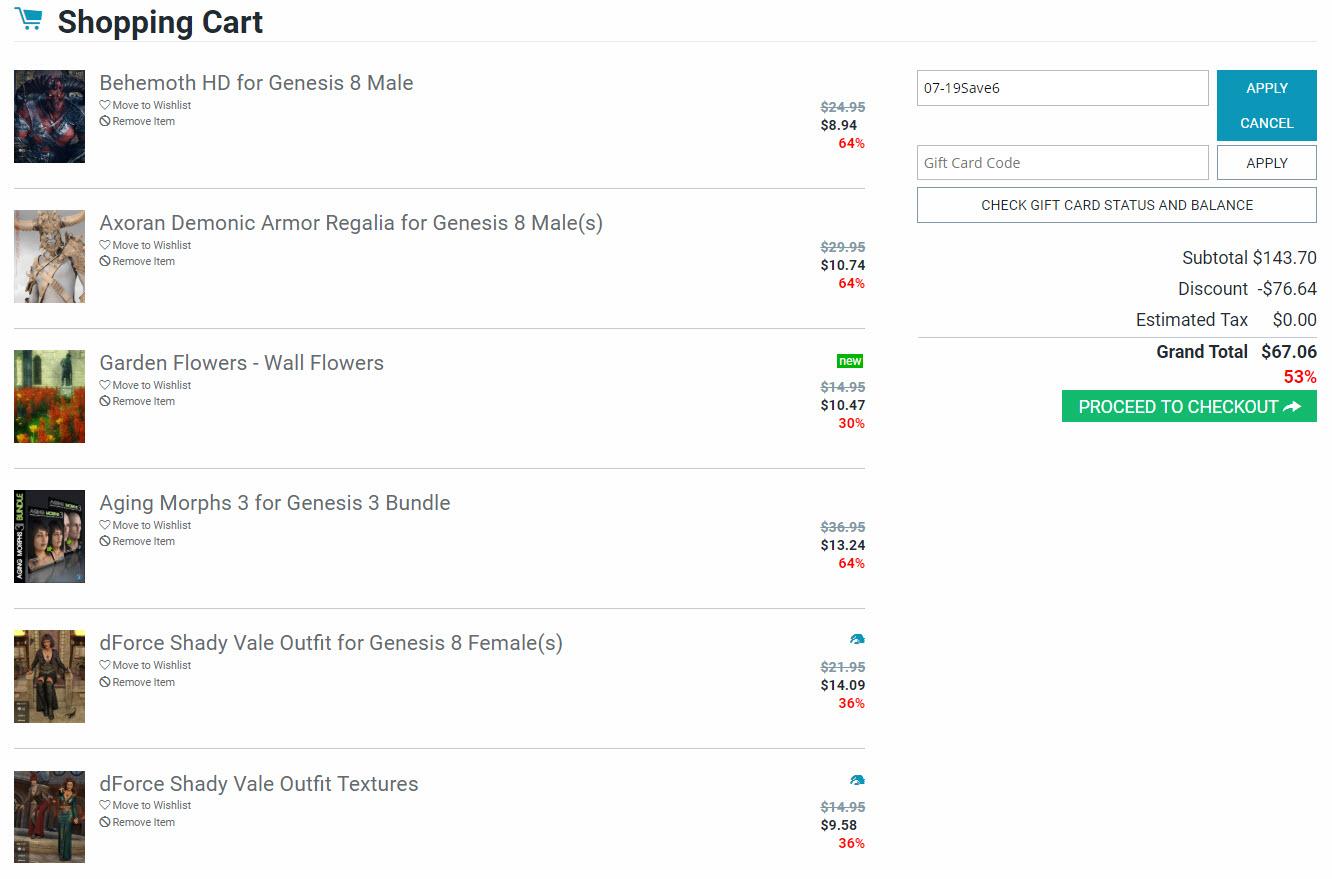
Task: Open Axoran Demonic Armor thumbnail
Action: (x=49, y=256)
